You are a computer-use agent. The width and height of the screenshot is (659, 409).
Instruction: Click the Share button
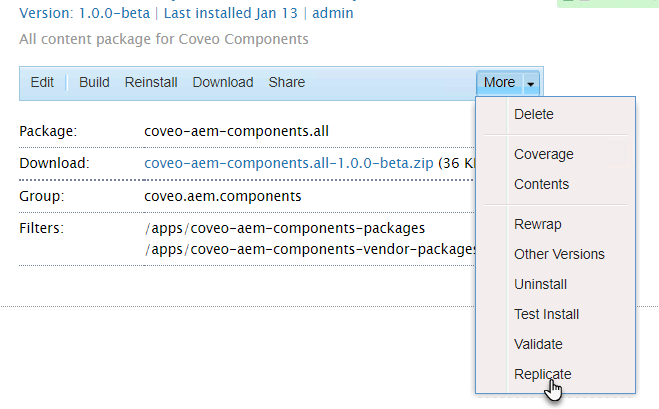point(287,82)
